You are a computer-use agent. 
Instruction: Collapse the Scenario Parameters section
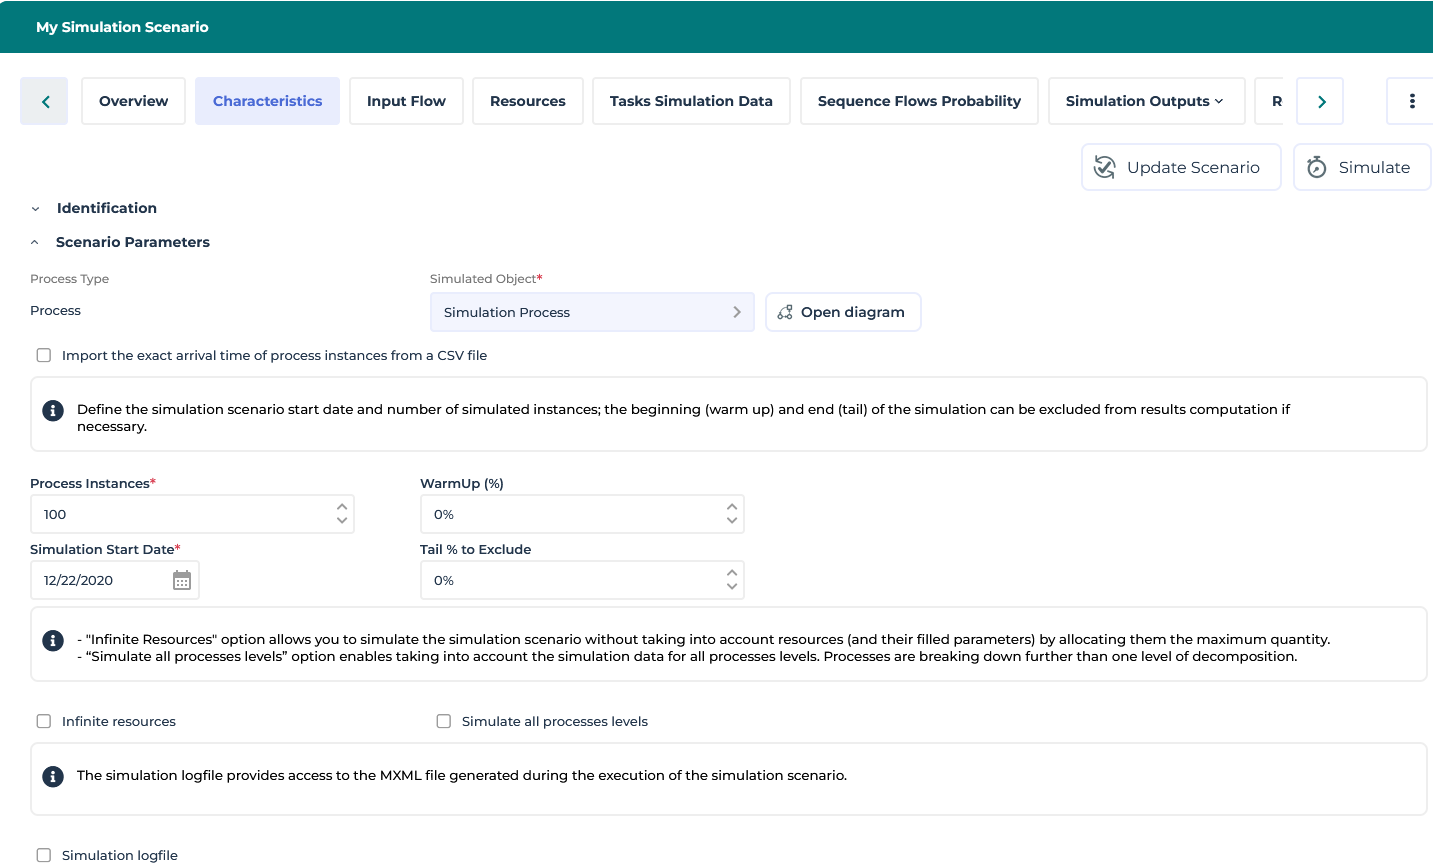[36, 242]
